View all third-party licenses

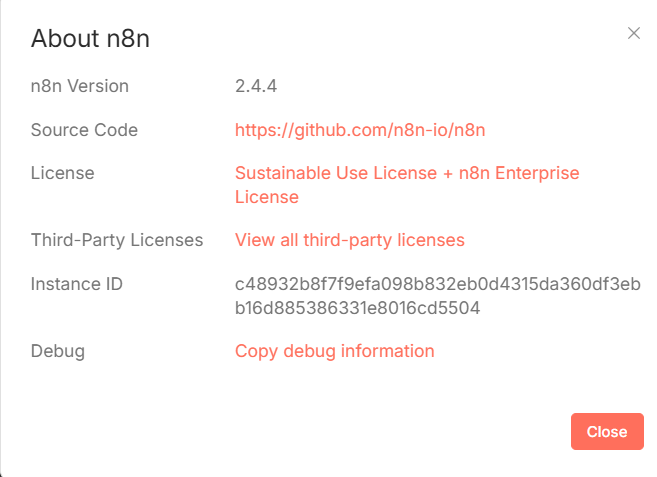coord(349,241)
